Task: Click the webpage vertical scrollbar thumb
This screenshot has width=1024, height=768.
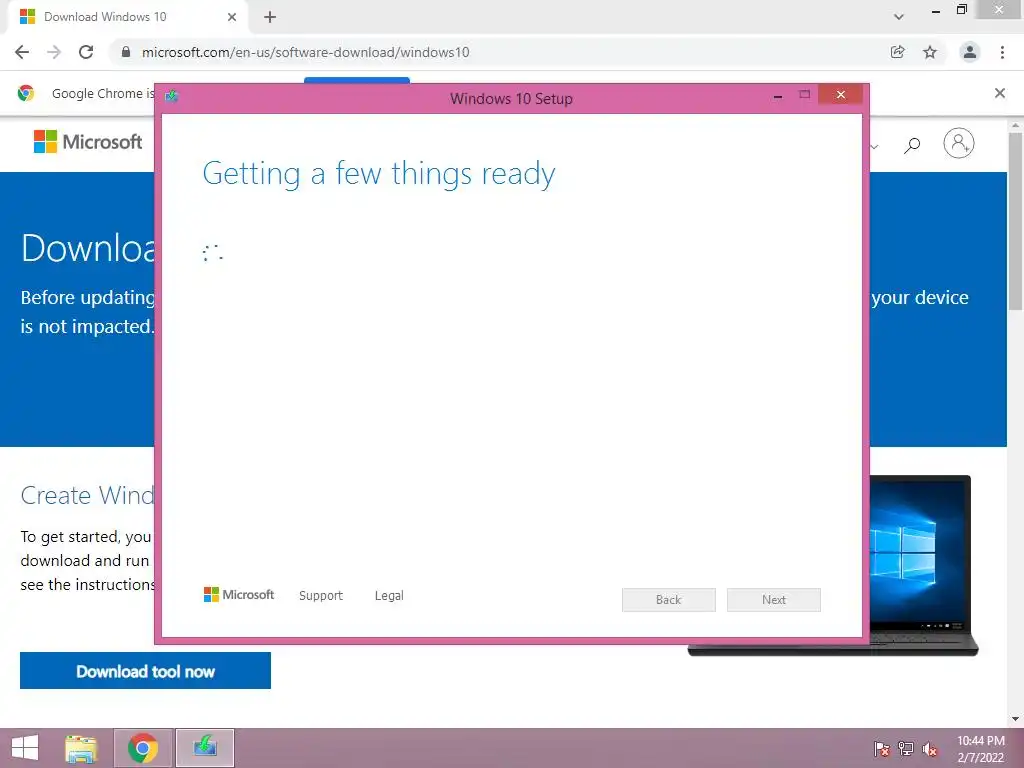Action: [x=1016, y=221]
